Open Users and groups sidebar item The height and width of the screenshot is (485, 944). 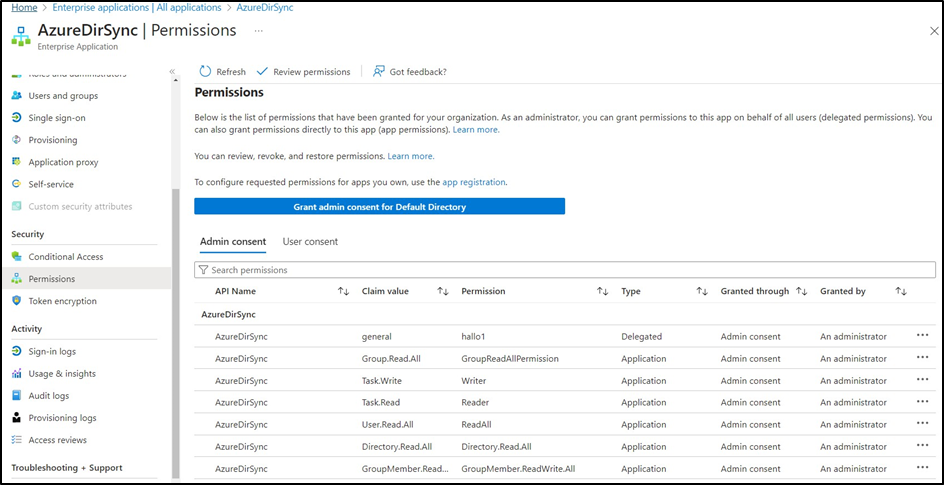63,96
